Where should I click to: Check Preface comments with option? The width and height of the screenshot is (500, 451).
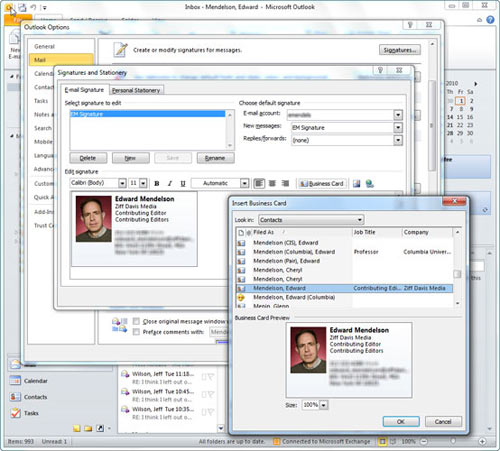click(136, 332)
